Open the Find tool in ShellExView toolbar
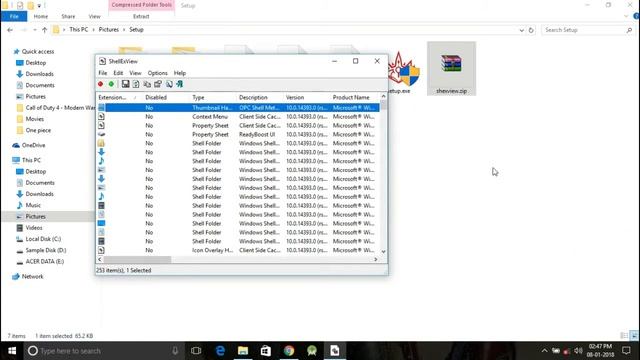Viewport: 640px width, 360px height. pos(169,84)
